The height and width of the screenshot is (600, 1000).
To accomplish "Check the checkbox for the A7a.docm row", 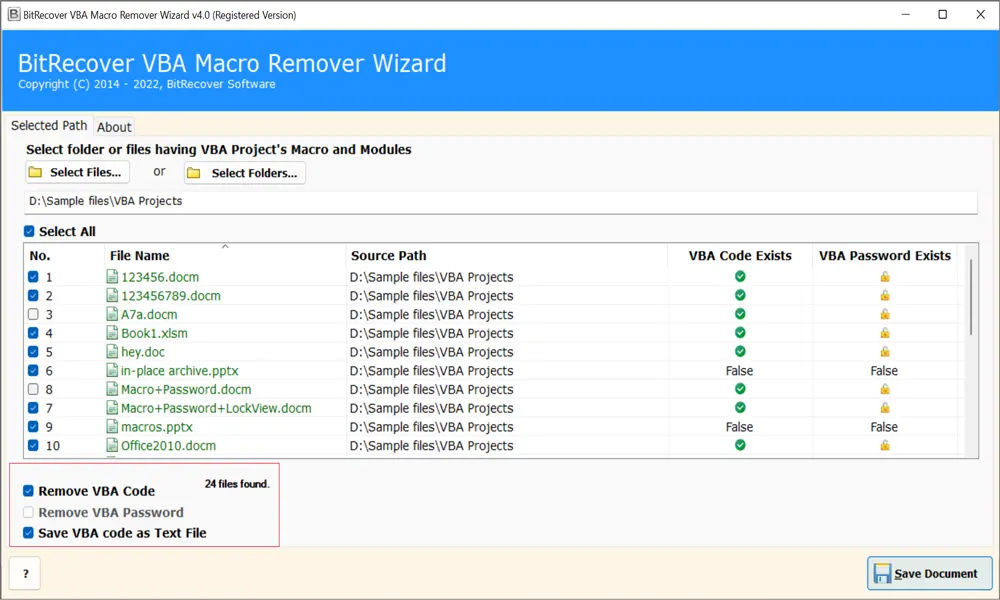I will click(33, 314).
